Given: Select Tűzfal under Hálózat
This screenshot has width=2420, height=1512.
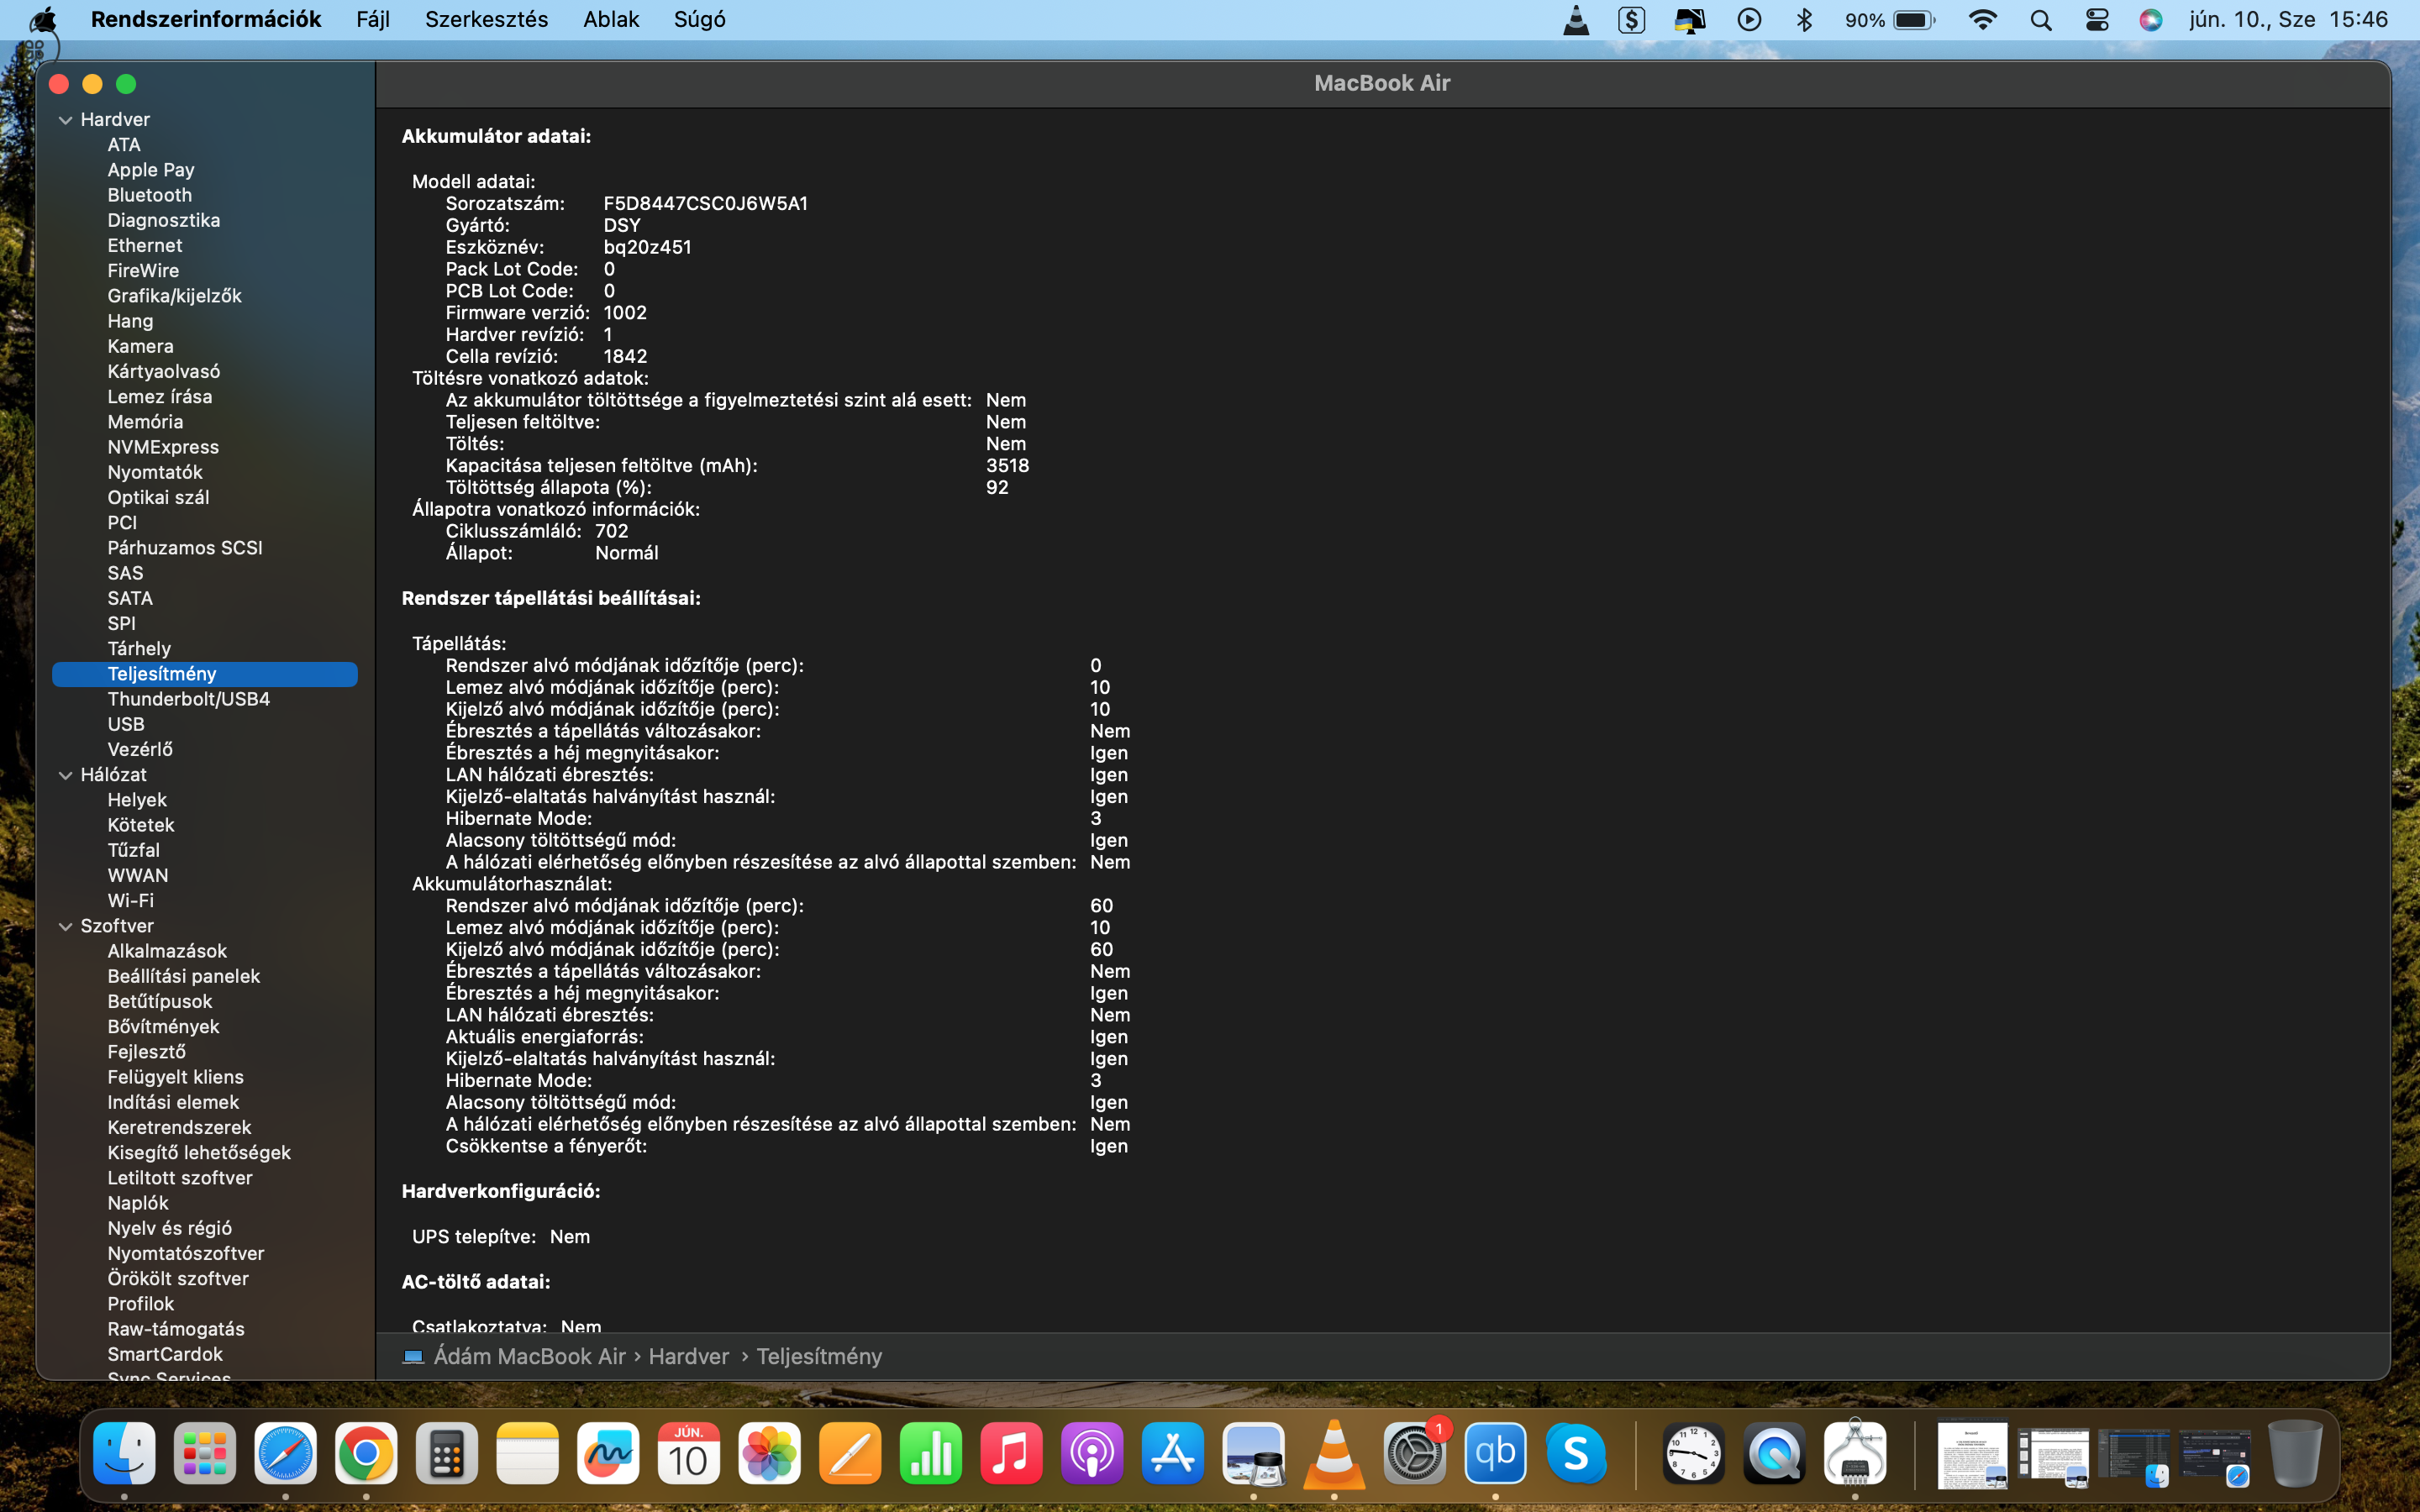Looking at the screenshot, I should coord(134,850).
